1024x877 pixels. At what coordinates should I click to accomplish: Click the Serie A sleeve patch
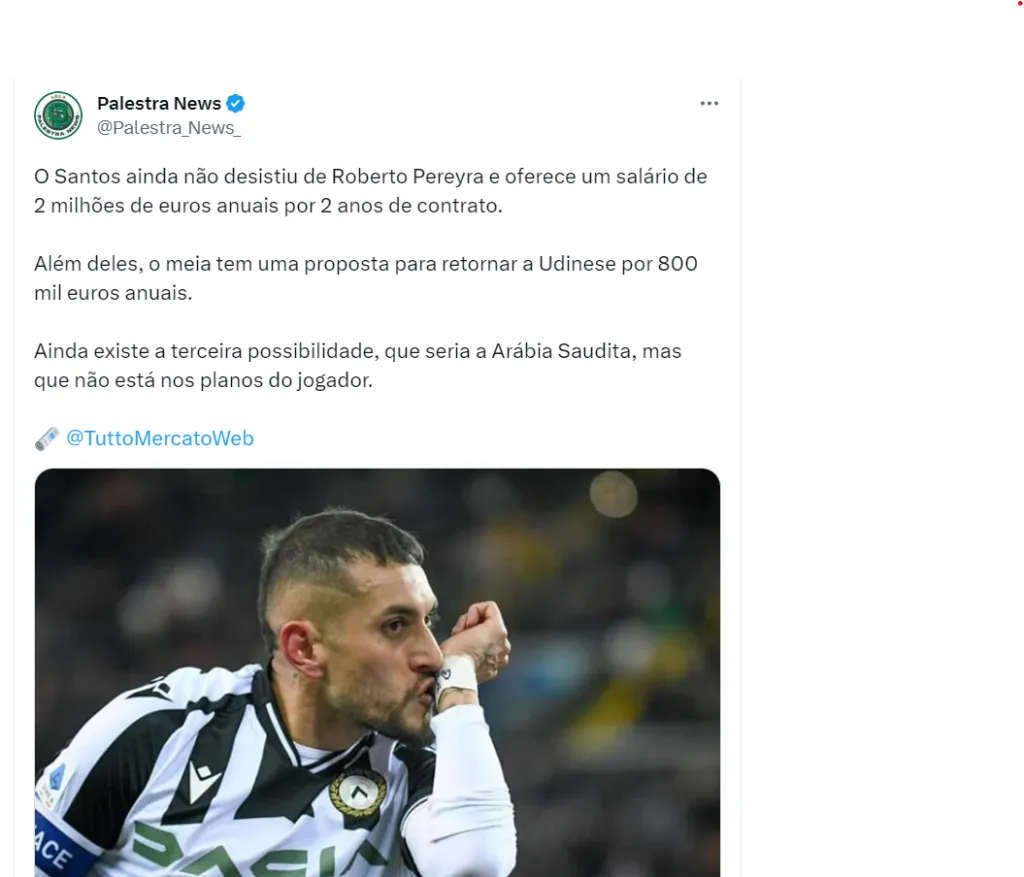[54, 784]
